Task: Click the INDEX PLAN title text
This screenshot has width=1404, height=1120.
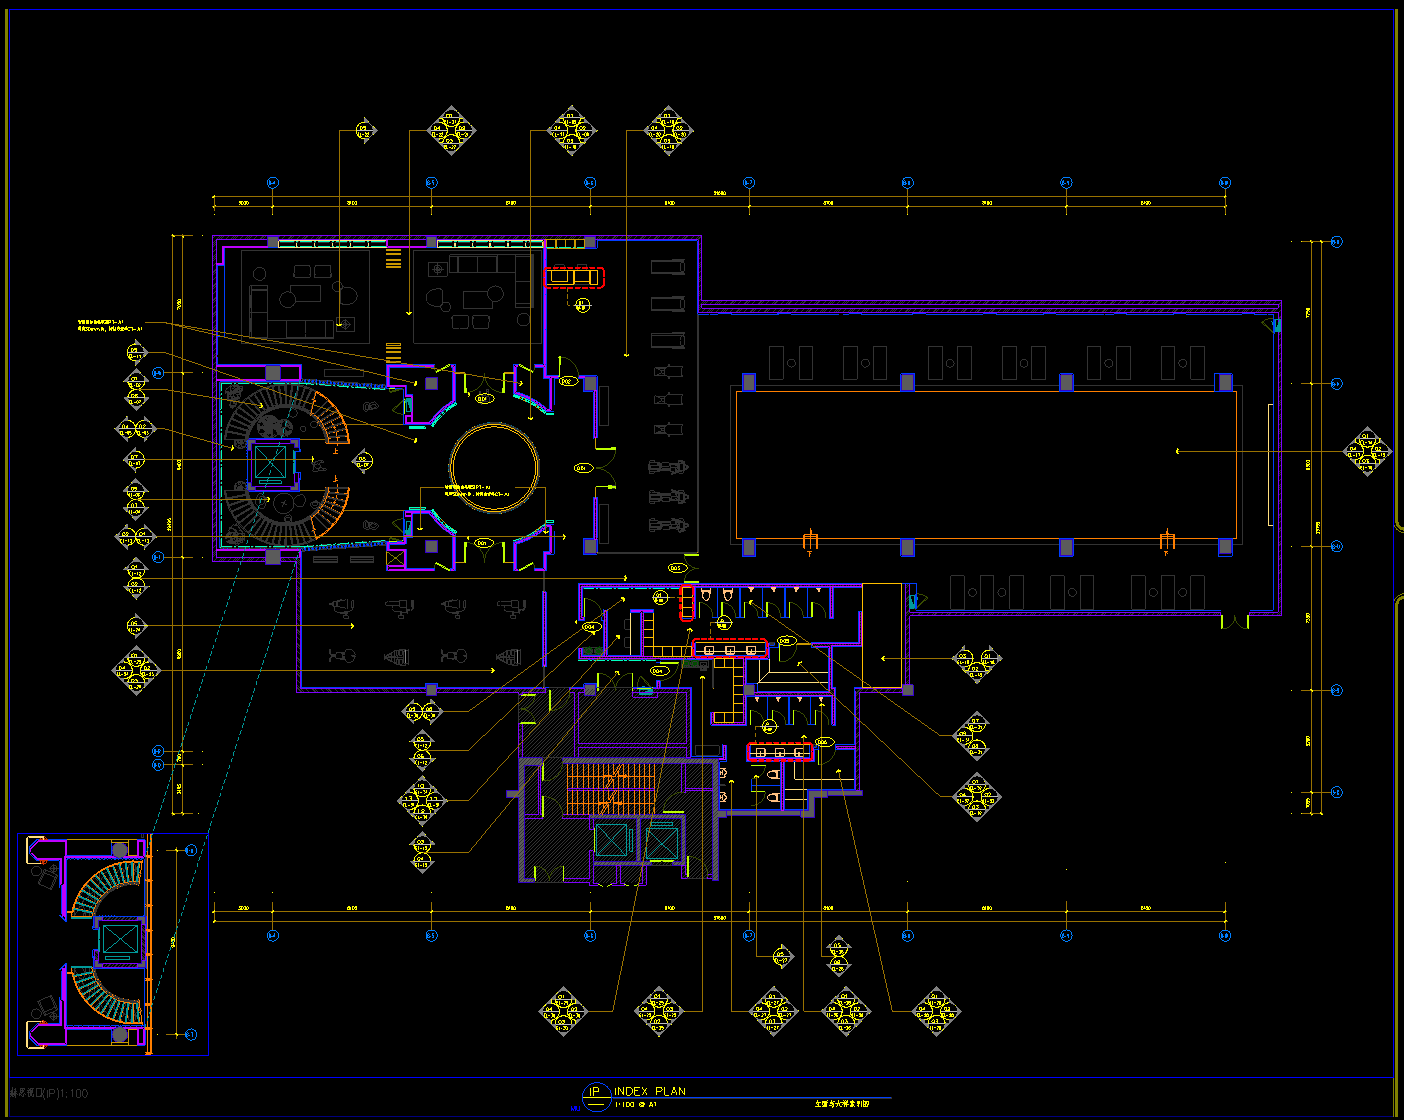Action: (650, 1091)
